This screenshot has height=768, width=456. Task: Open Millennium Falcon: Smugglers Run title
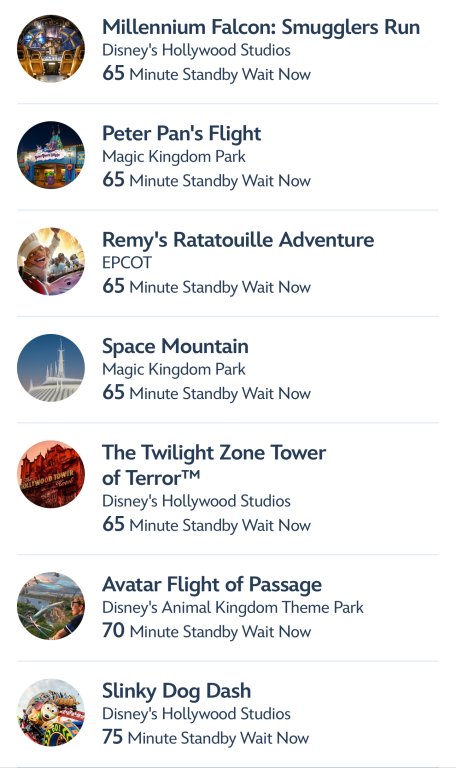pos(261,27)
